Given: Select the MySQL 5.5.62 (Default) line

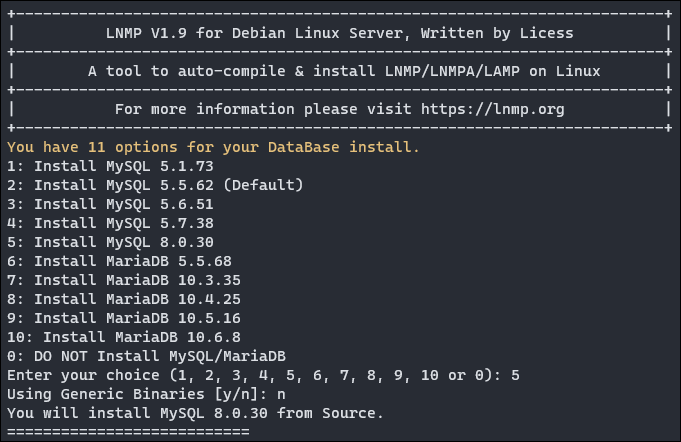Looking at the screenshot, I should [154, 185].
